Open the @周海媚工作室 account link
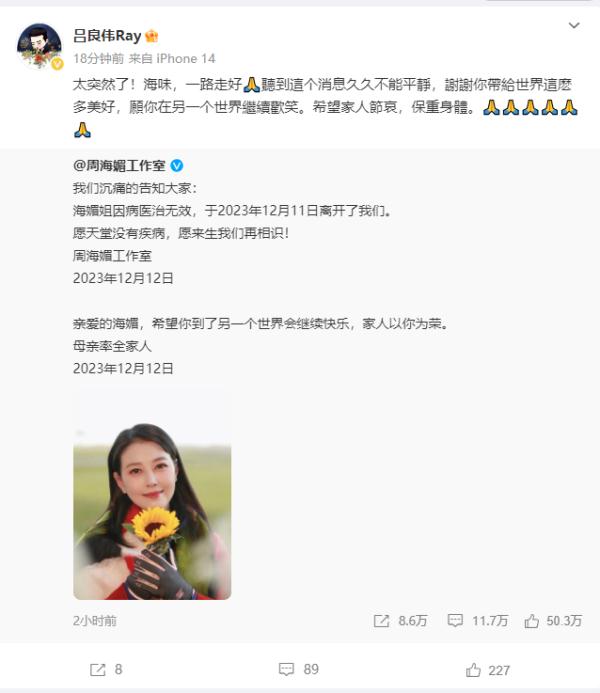Screen dimensions: 600x693 pos(119,166)
